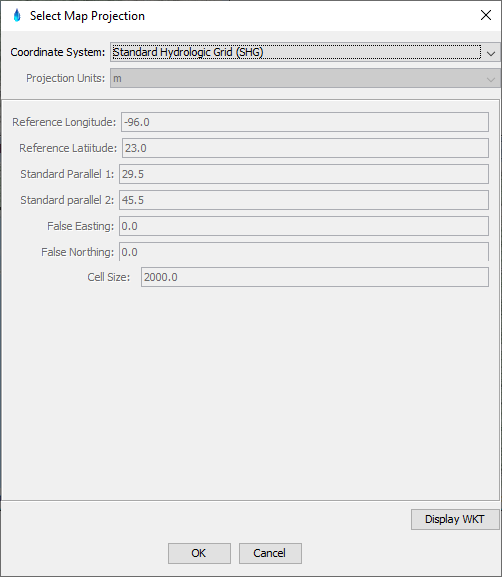Focus the Cell Size field
Image resolution: width=502 pixels, height=577 pixels.
click(315, 277)
